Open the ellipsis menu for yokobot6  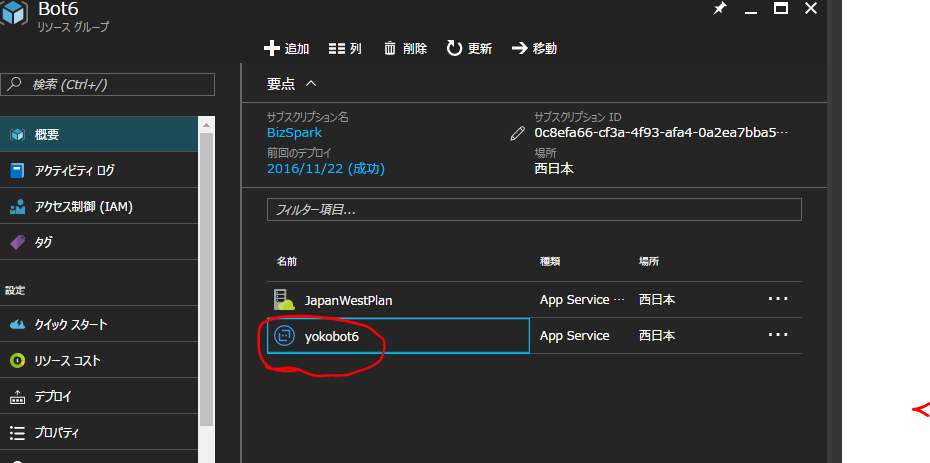pos(778,335)
